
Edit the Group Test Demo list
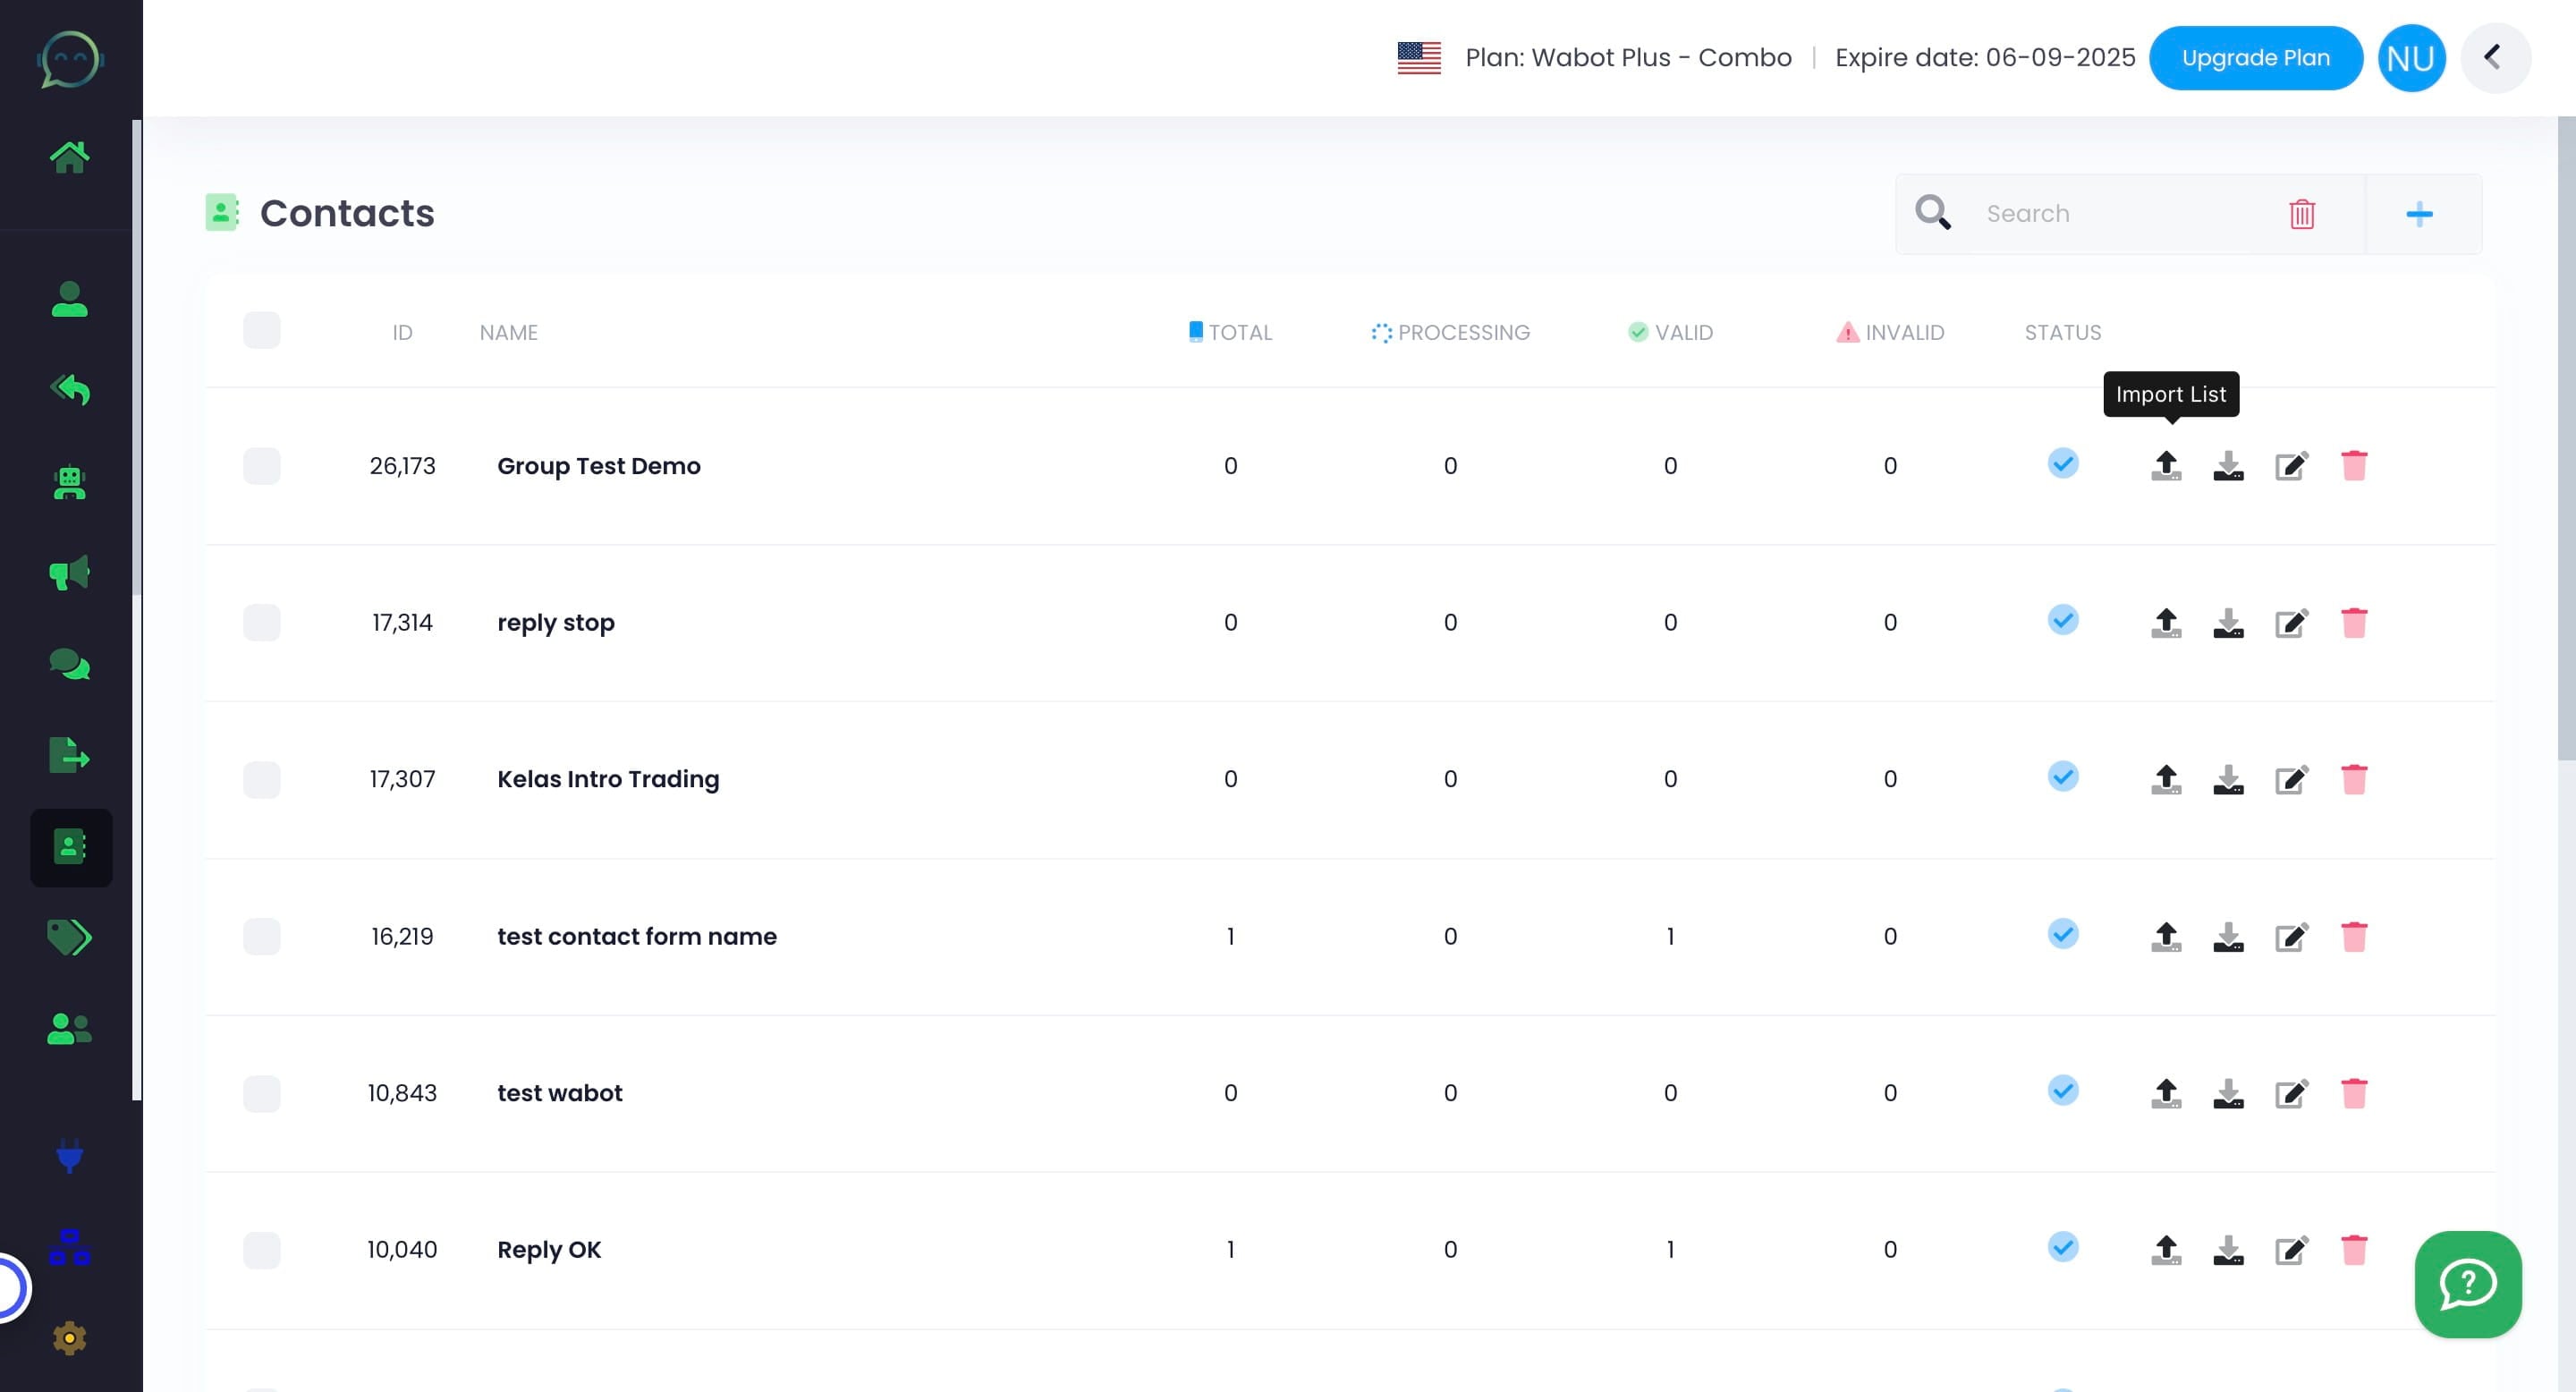[2291, 466]
